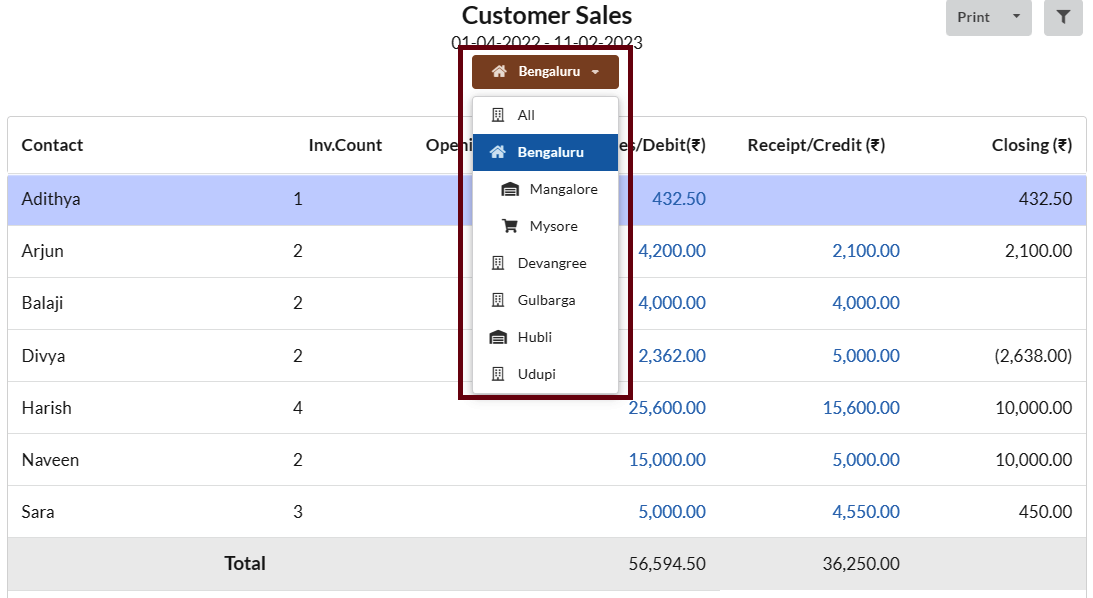Viewport: 1093px width, 598px height.
Task: Click Sara's 4,550.00 receipt link
Action: coord(865,512)
